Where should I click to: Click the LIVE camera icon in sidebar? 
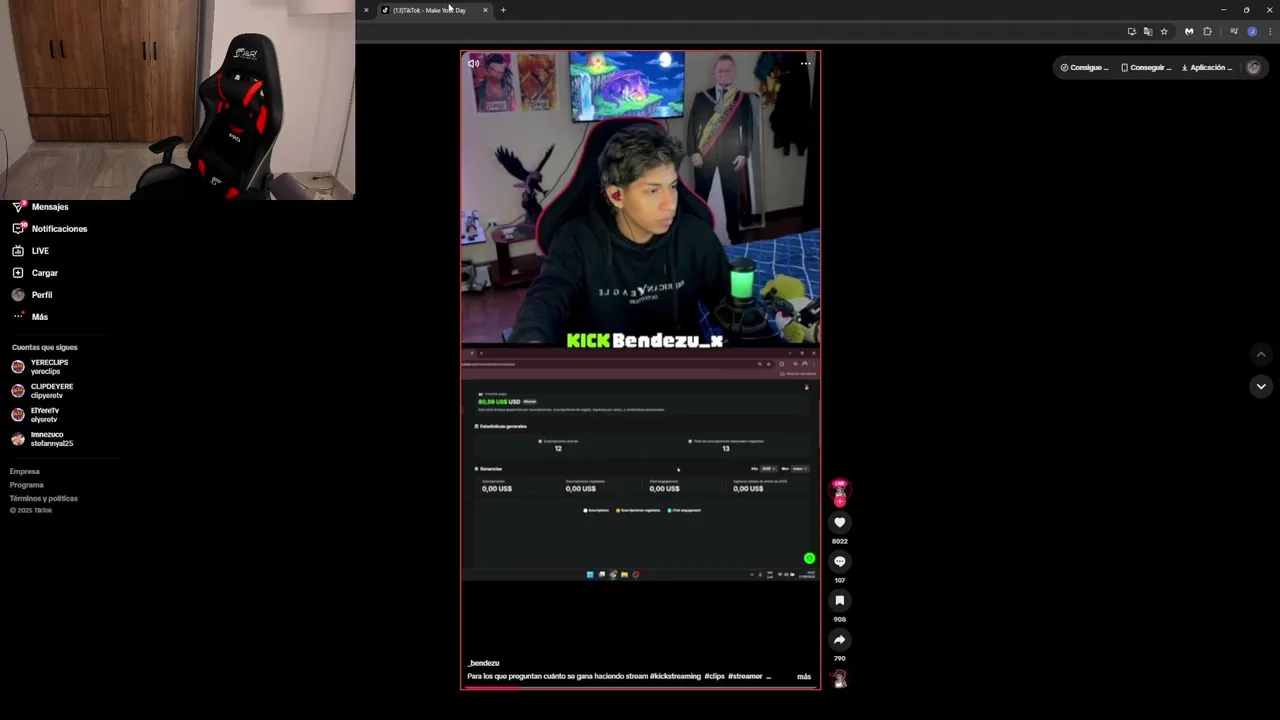(x=18, y=251)
